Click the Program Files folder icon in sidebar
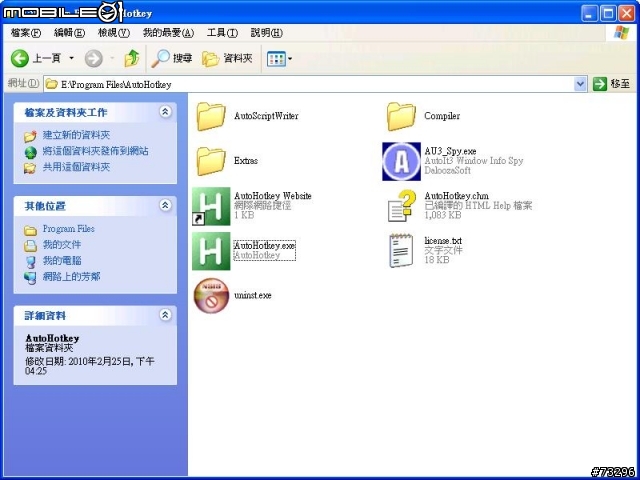640x480 pixels. pyautogui.click(x=30, y=230)
